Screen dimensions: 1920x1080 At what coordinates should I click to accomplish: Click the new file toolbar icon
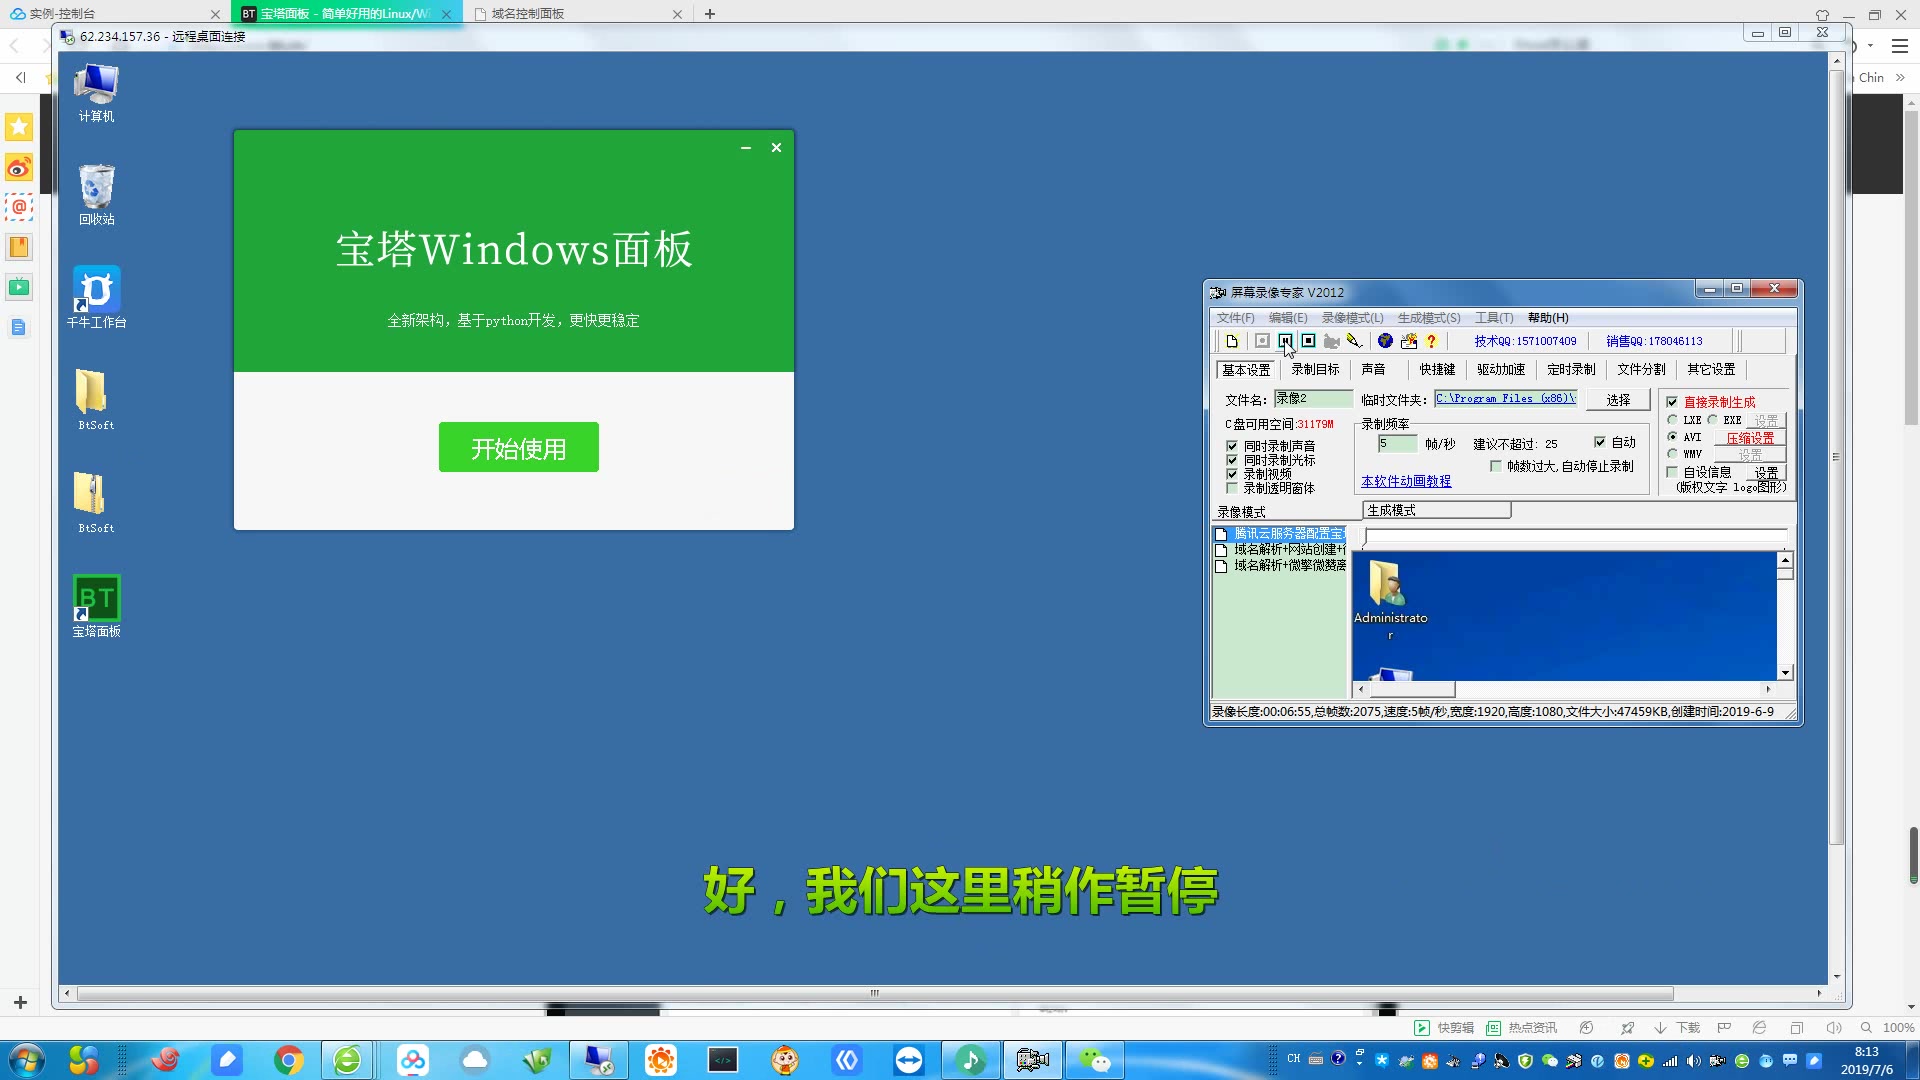pos(1232,341)
